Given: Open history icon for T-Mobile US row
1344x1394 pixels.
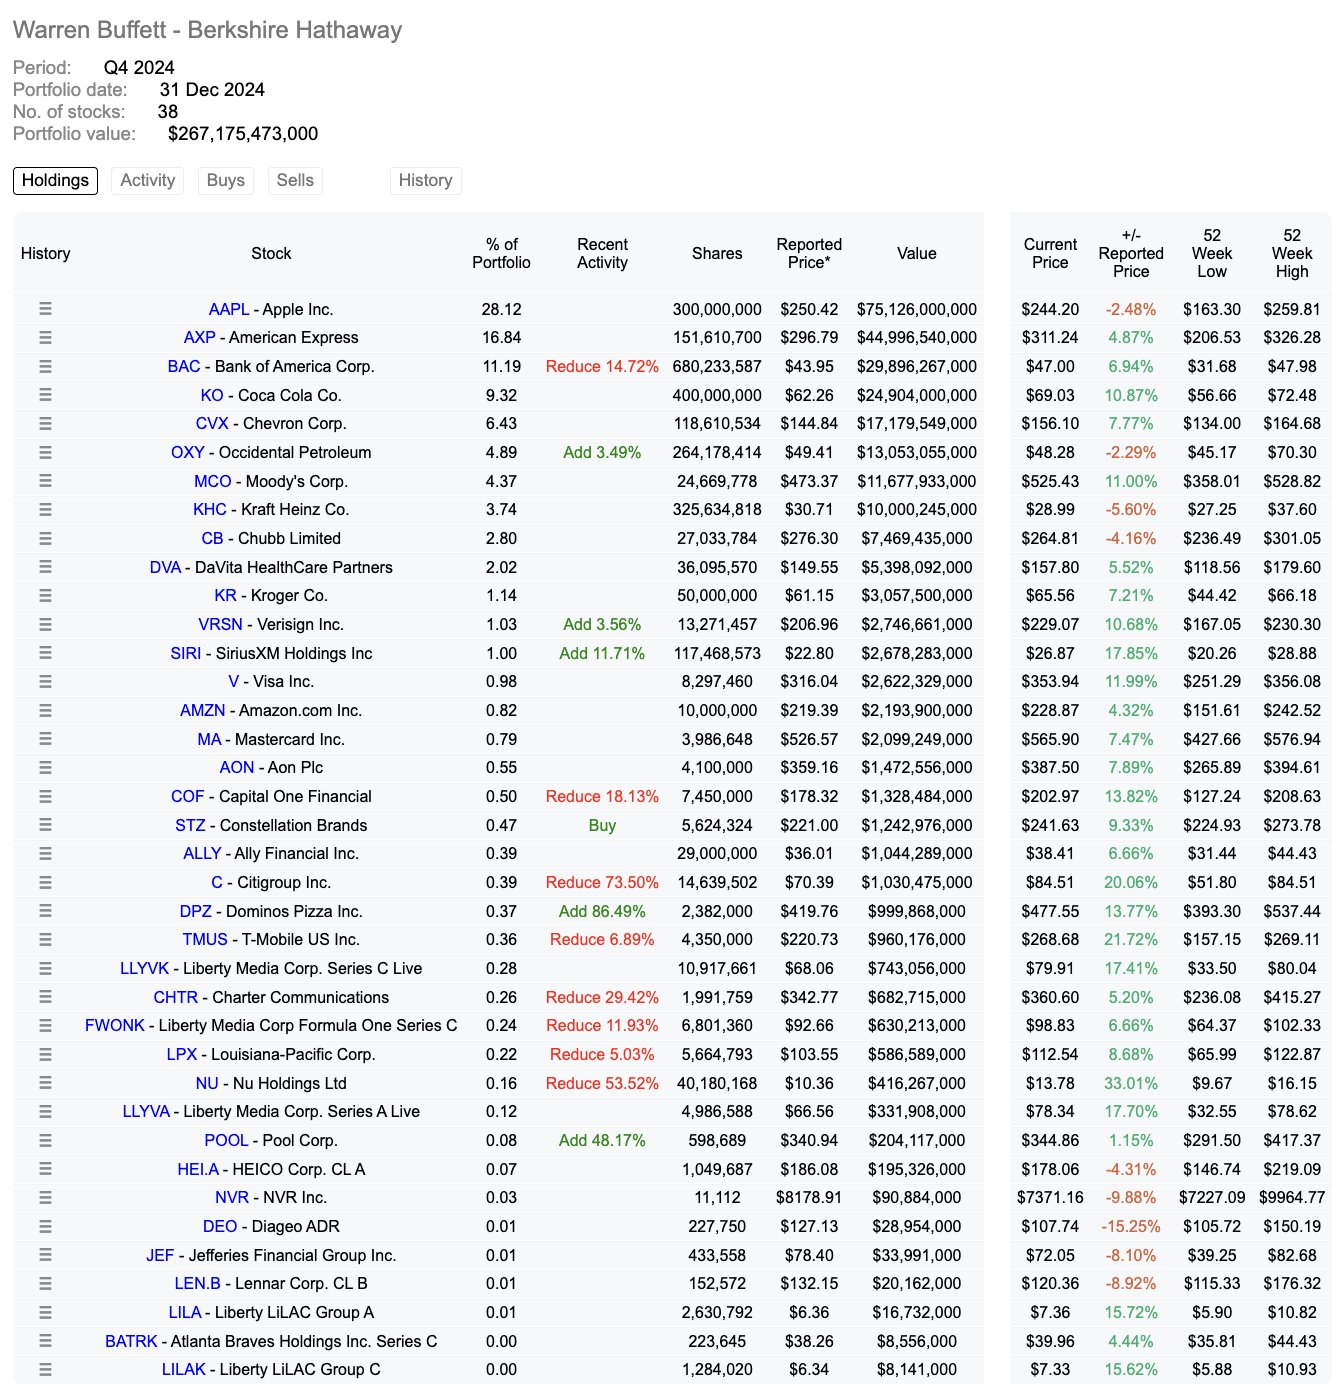Looking at the screenshot, I should 45,940.
